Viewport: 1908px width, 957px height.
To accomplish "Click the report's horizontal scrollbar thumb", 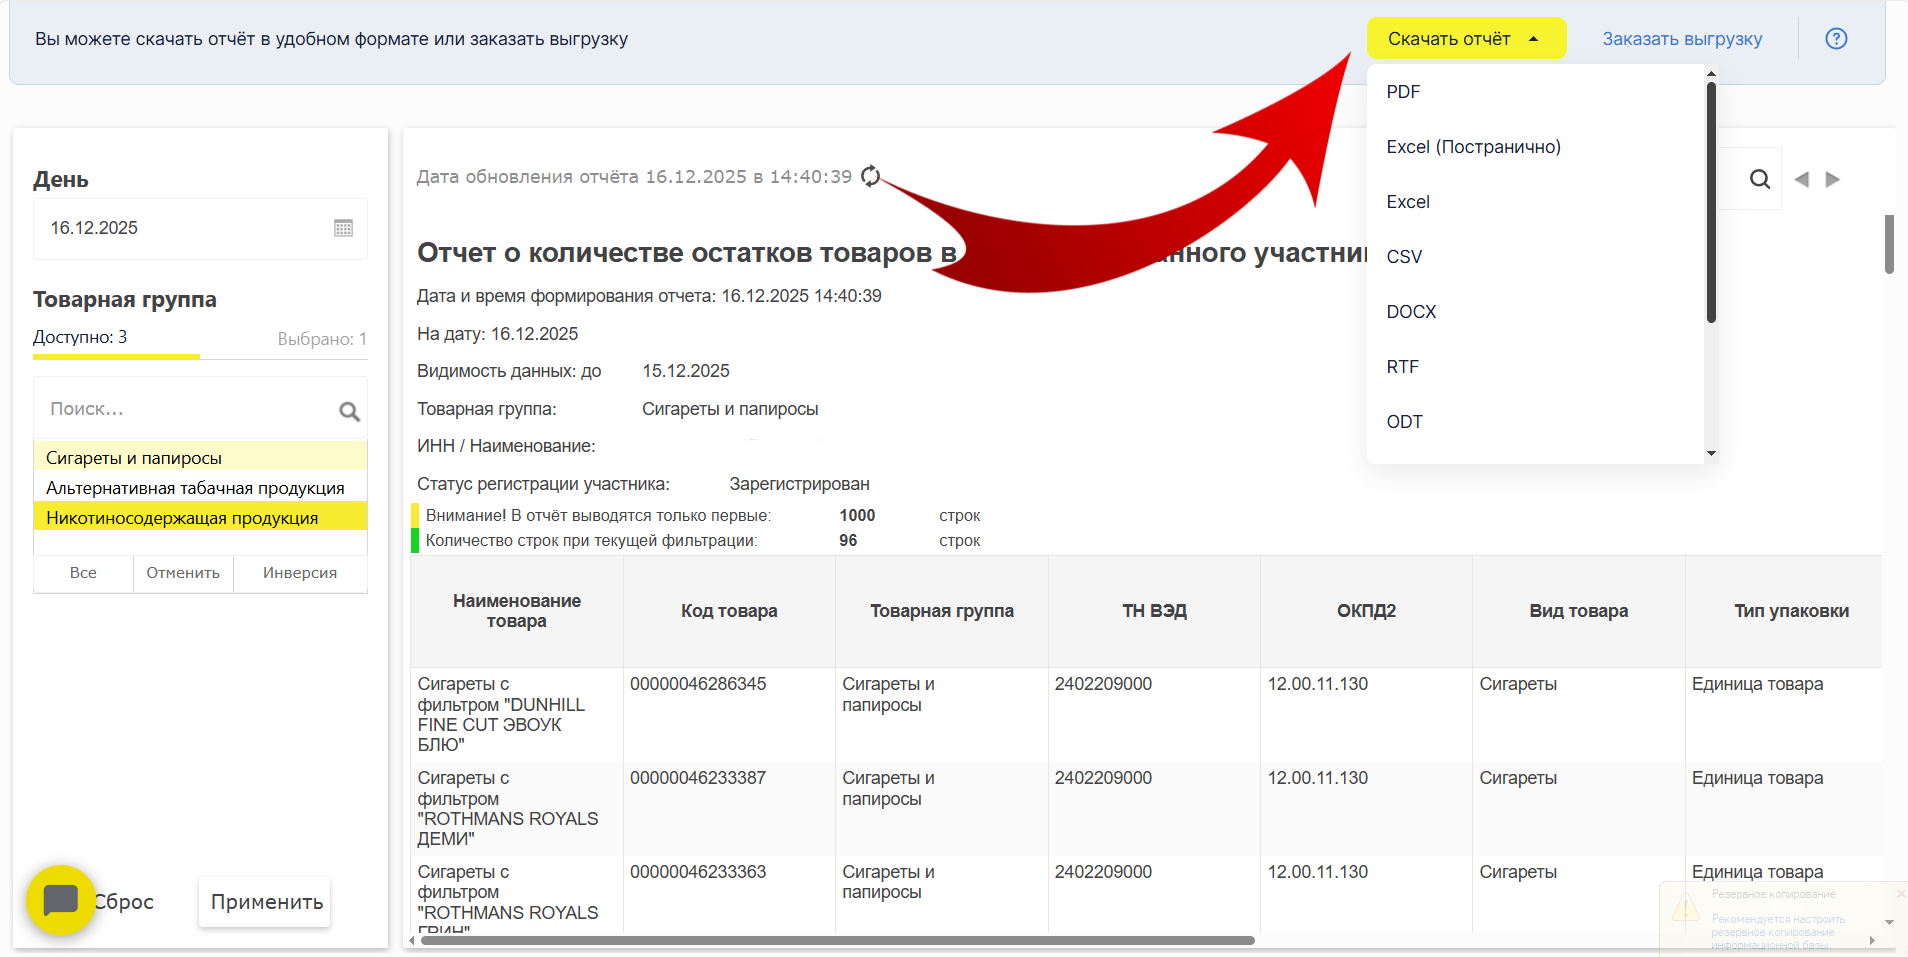I will pyautogui.click(x=838, y=941).
